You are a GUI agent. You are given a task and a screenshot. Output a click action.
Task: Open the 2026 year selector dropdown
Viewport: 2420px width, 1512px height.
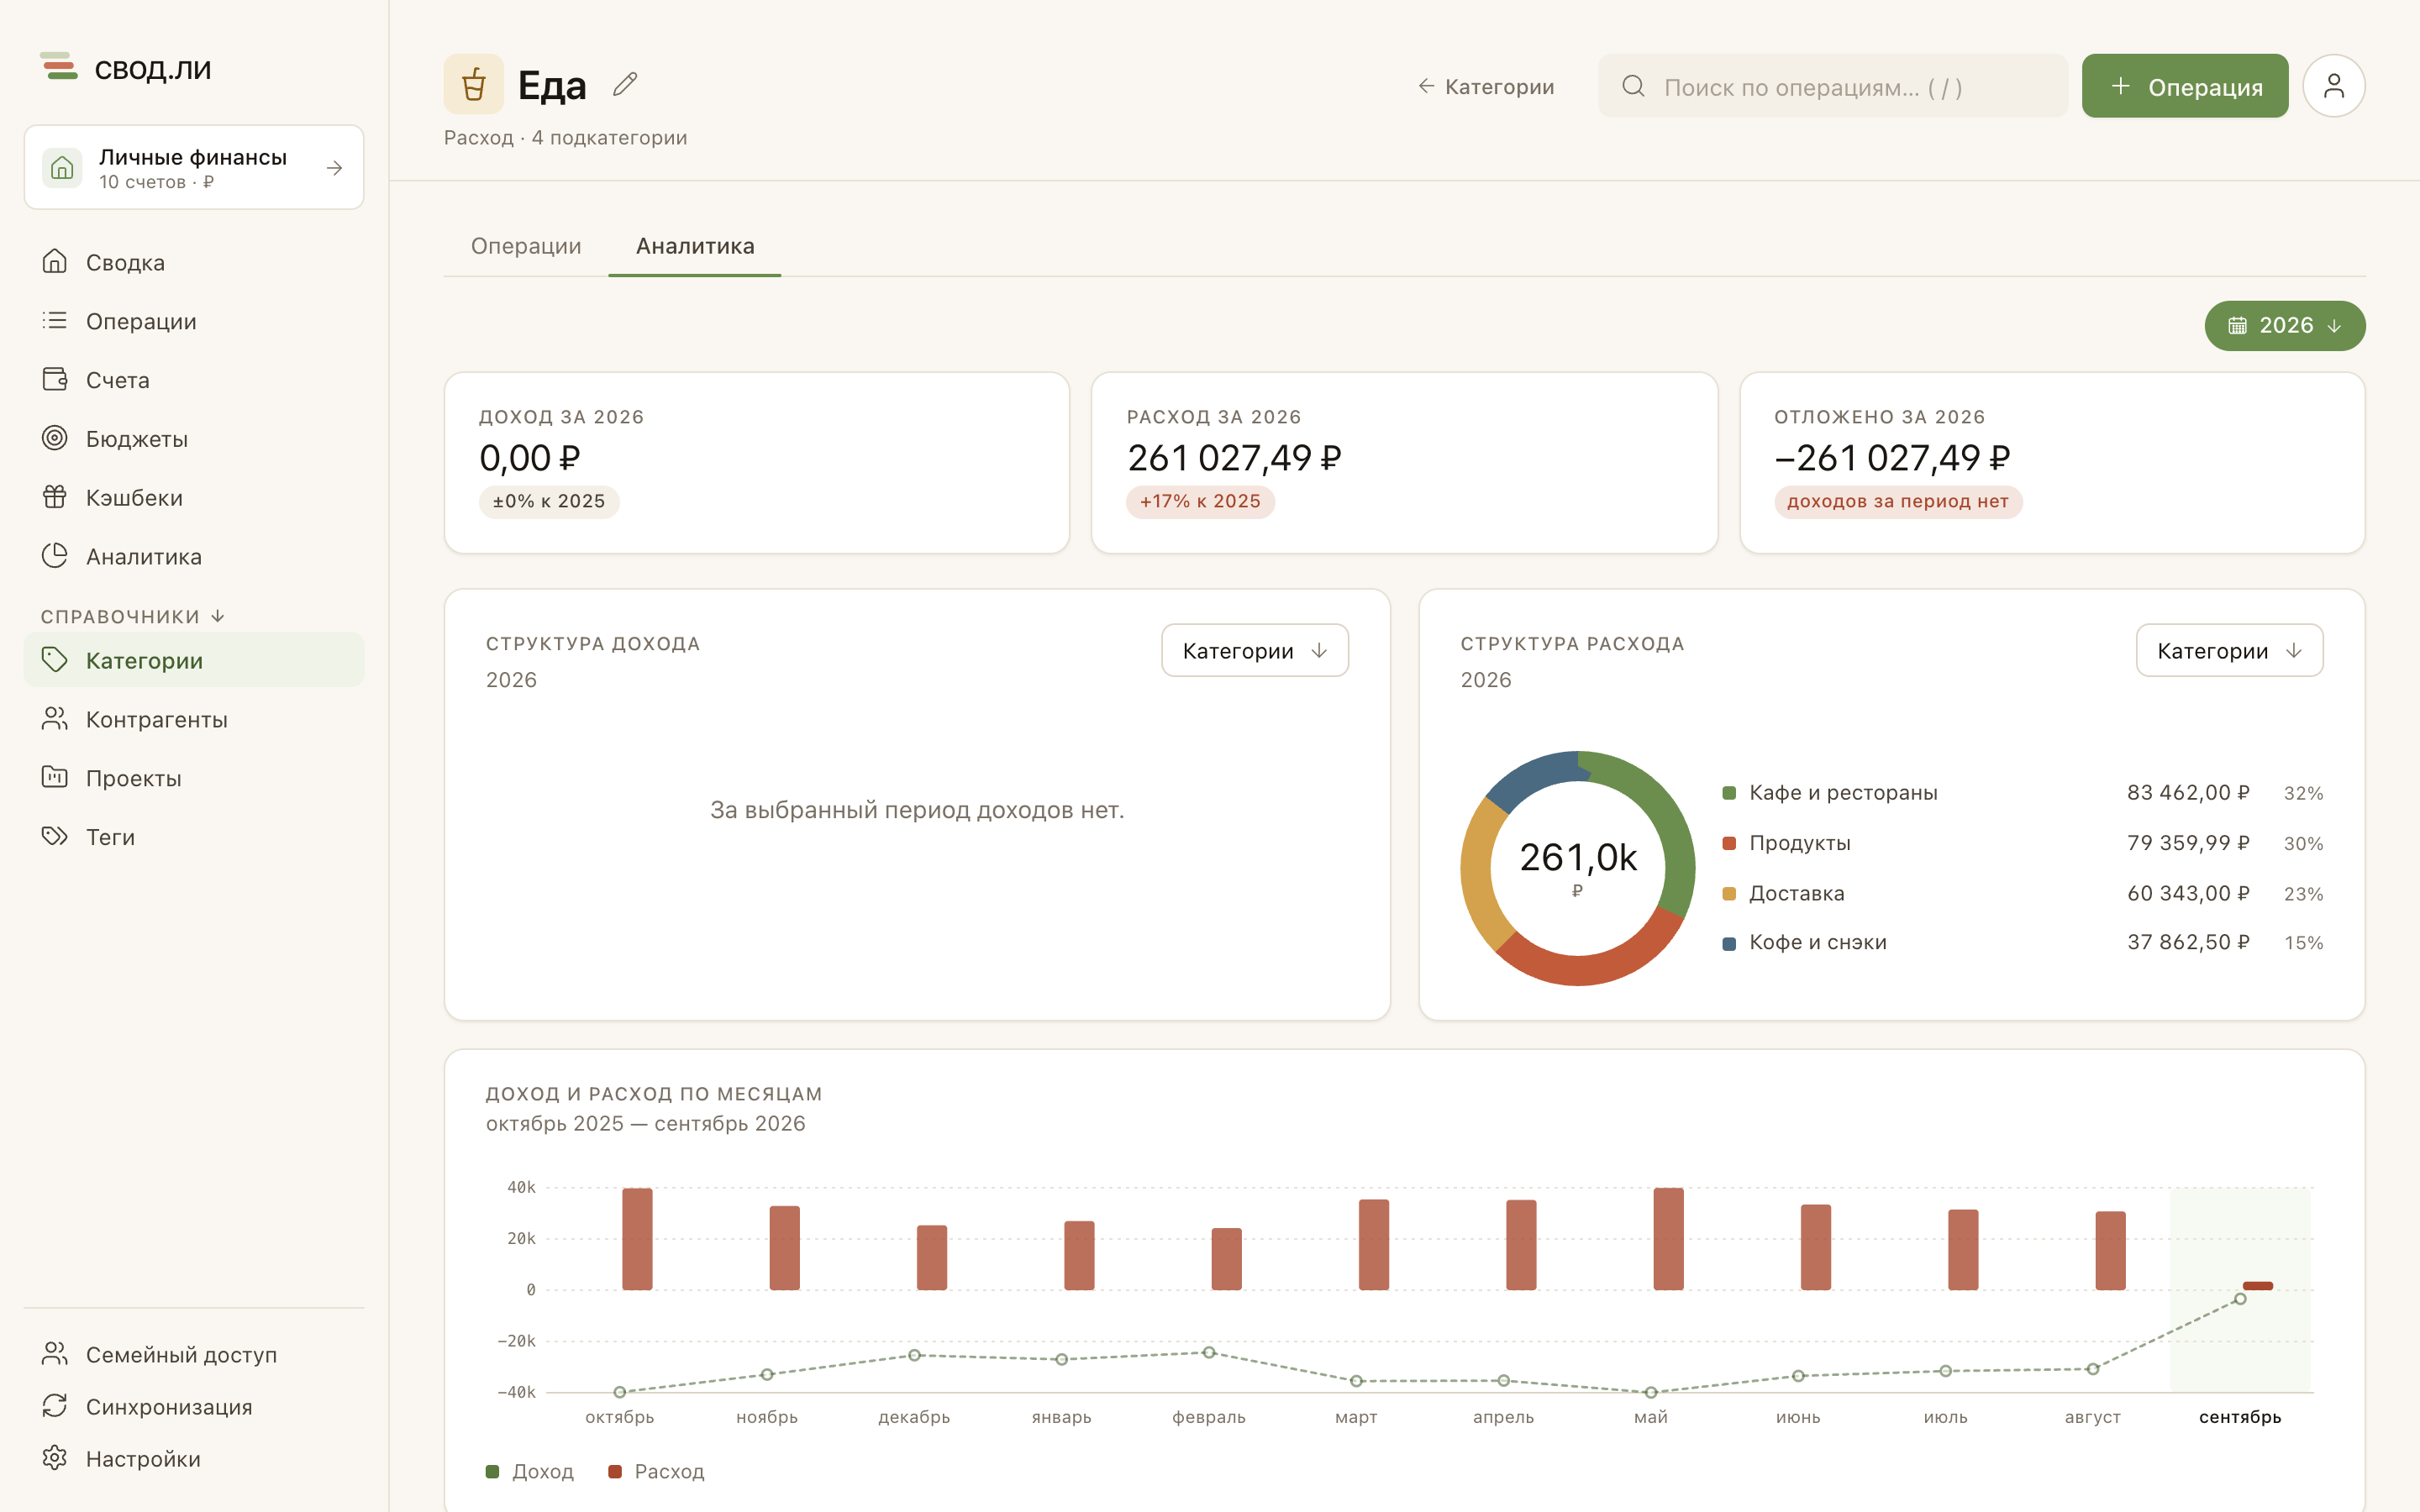(x=2284, y=326)
